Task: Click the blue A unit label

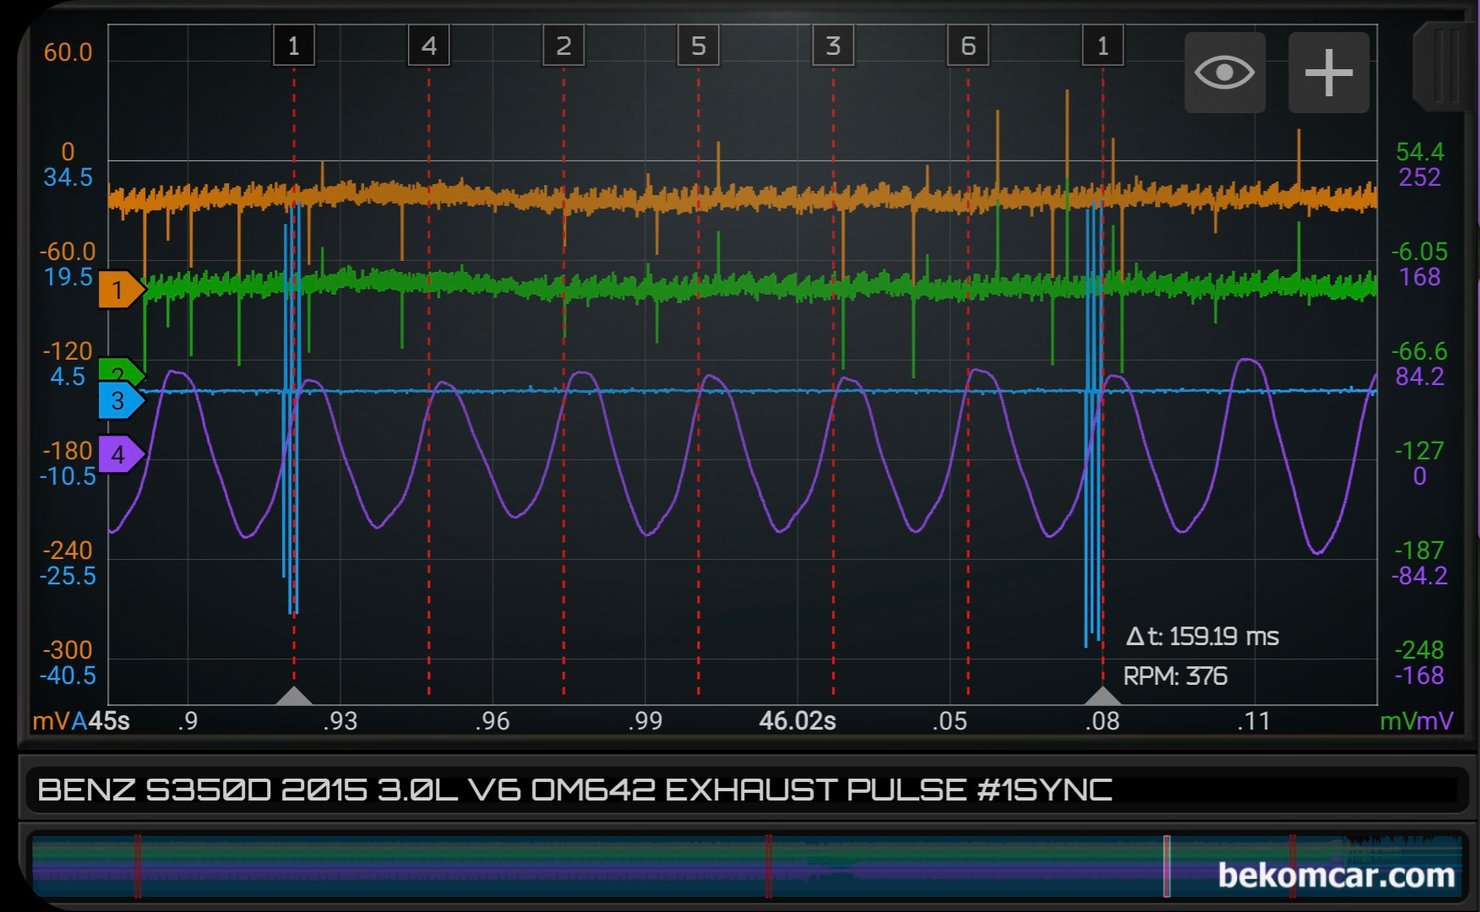Action: (80, 721)
